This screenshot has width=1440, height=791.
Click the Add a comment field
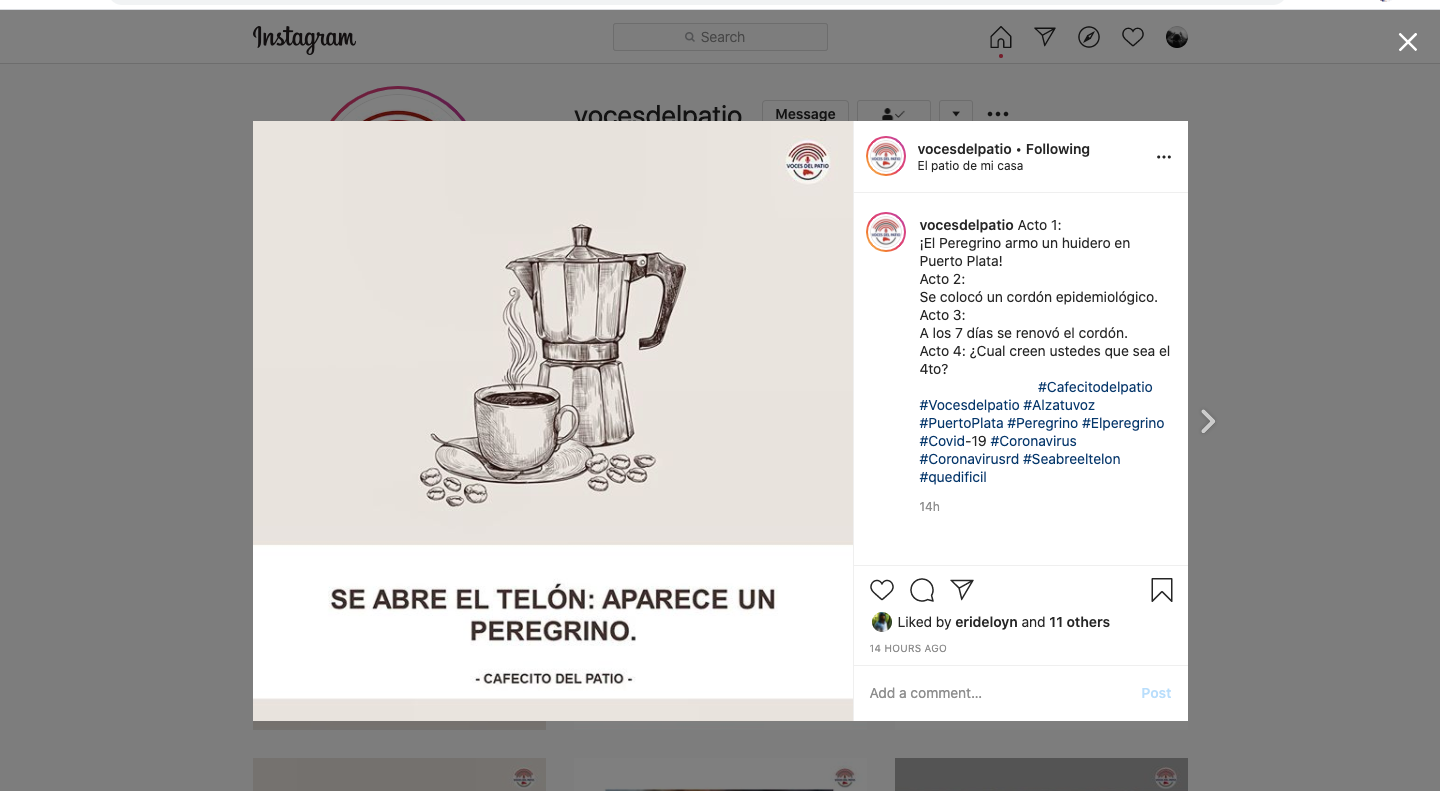[x=1000, y=693]
